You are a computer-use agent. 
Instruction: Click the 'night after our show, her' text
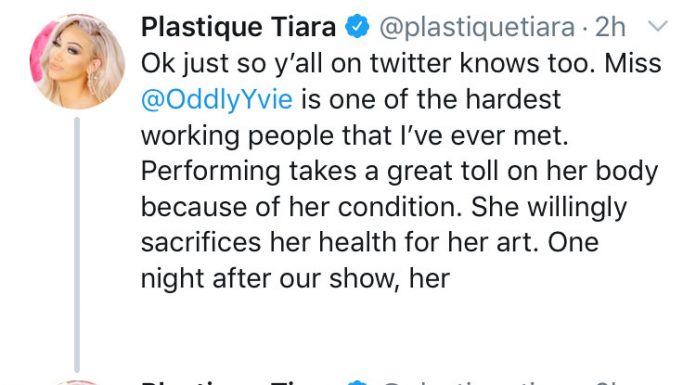point(296,279)
